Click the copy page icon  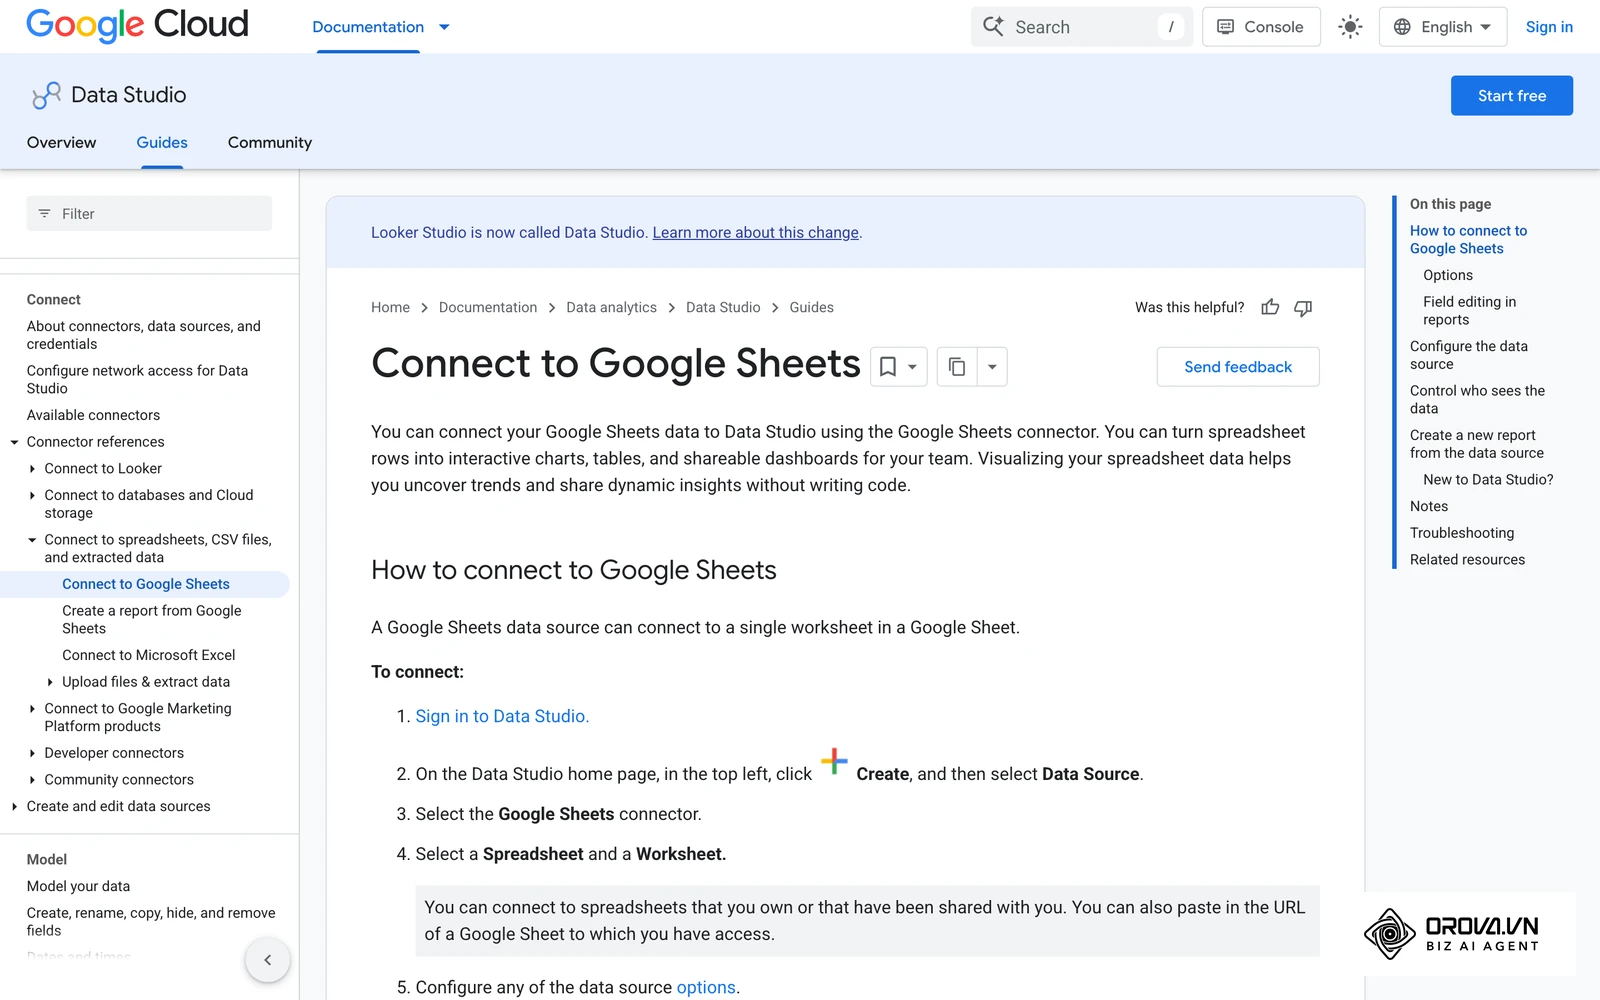click(957, 367)
